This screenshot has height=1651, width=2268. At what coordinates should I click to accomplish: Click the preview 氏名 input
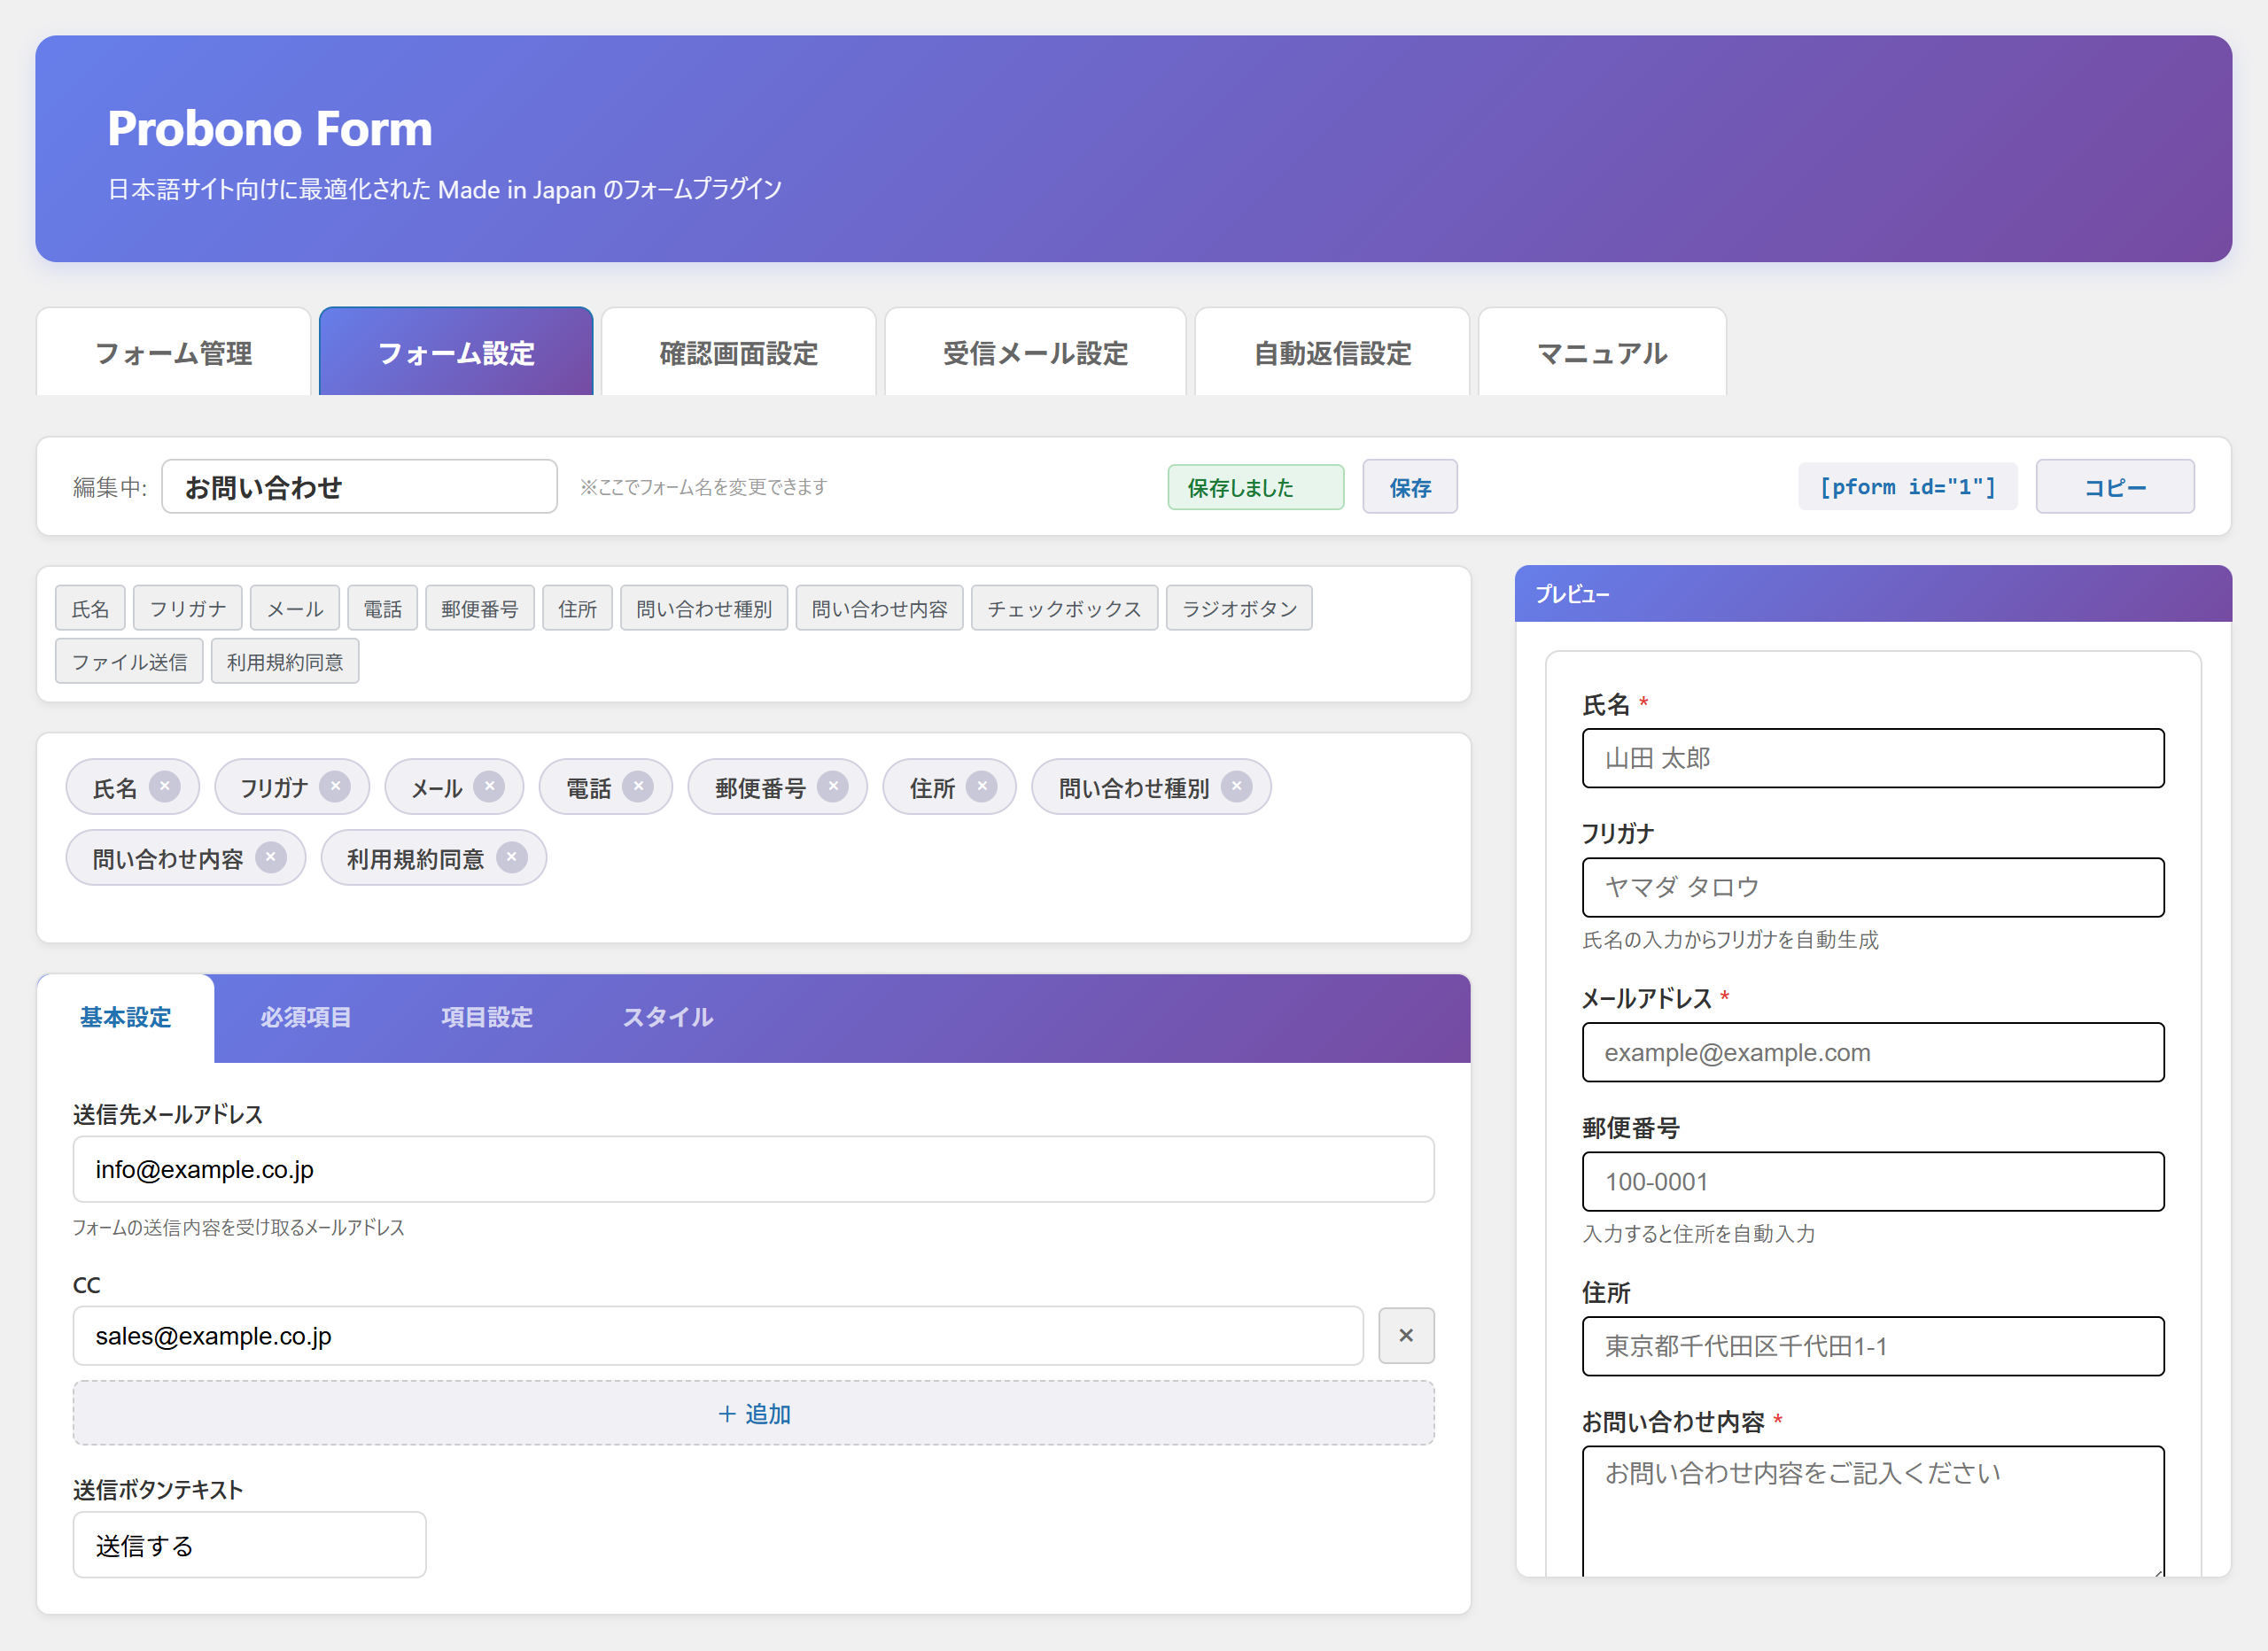(x=1873, y=758)
